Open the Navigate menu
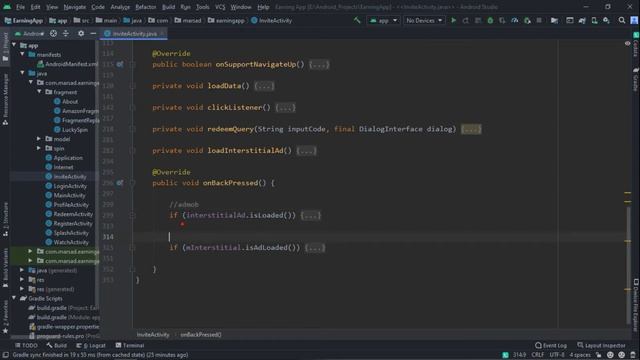 (75, 7)
